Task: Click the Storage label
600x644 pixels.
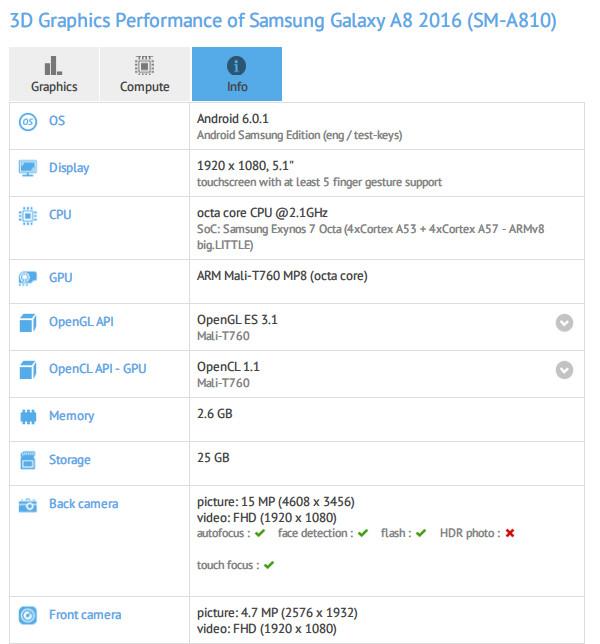Action: point(70,460)
